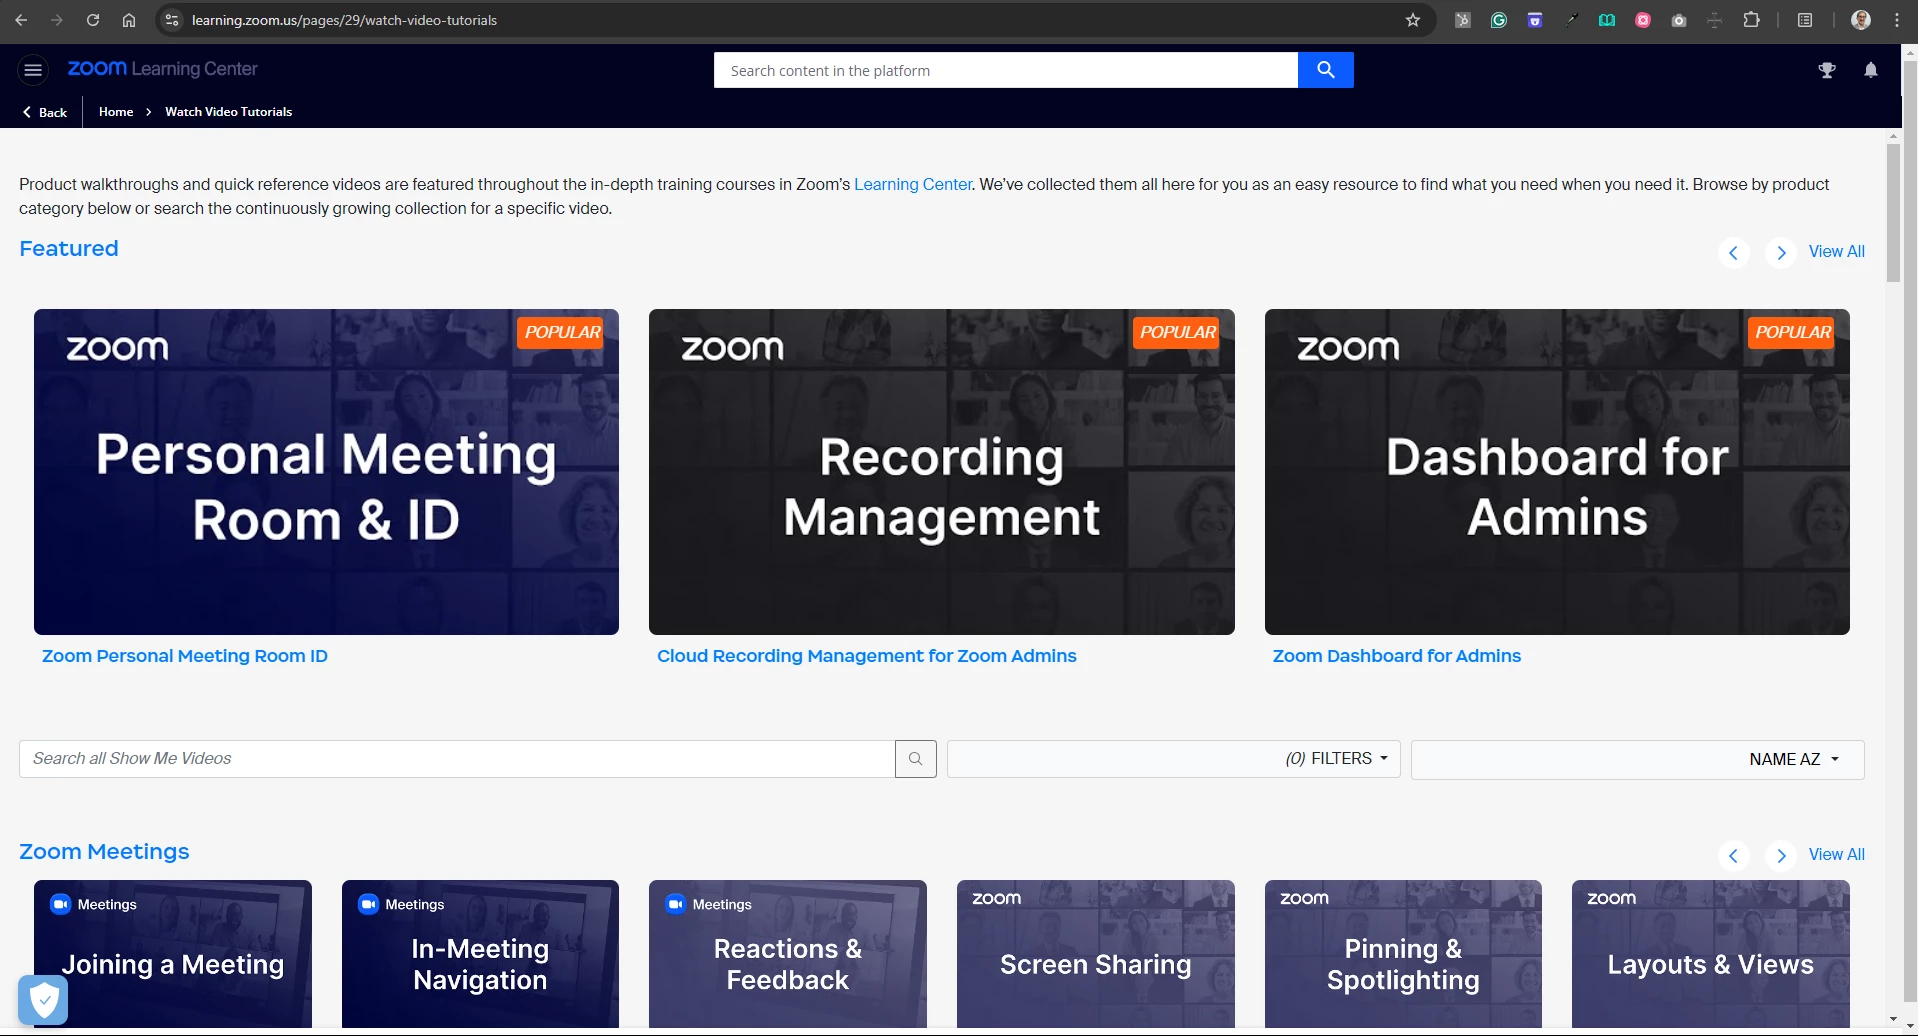Open the teal book reader extension
The height and width of the screenshot is (1036, 1918).
click(1607, 20)
